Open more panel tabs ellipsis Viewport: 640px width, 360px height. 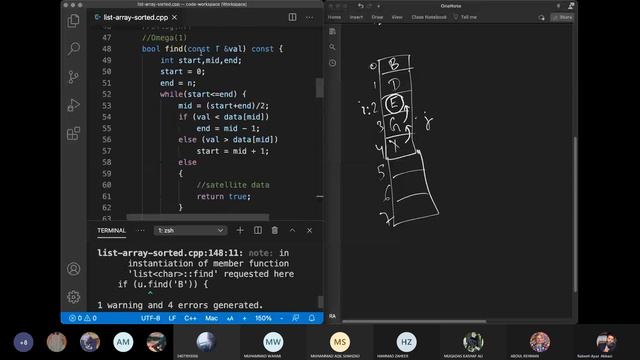[140, 231]
